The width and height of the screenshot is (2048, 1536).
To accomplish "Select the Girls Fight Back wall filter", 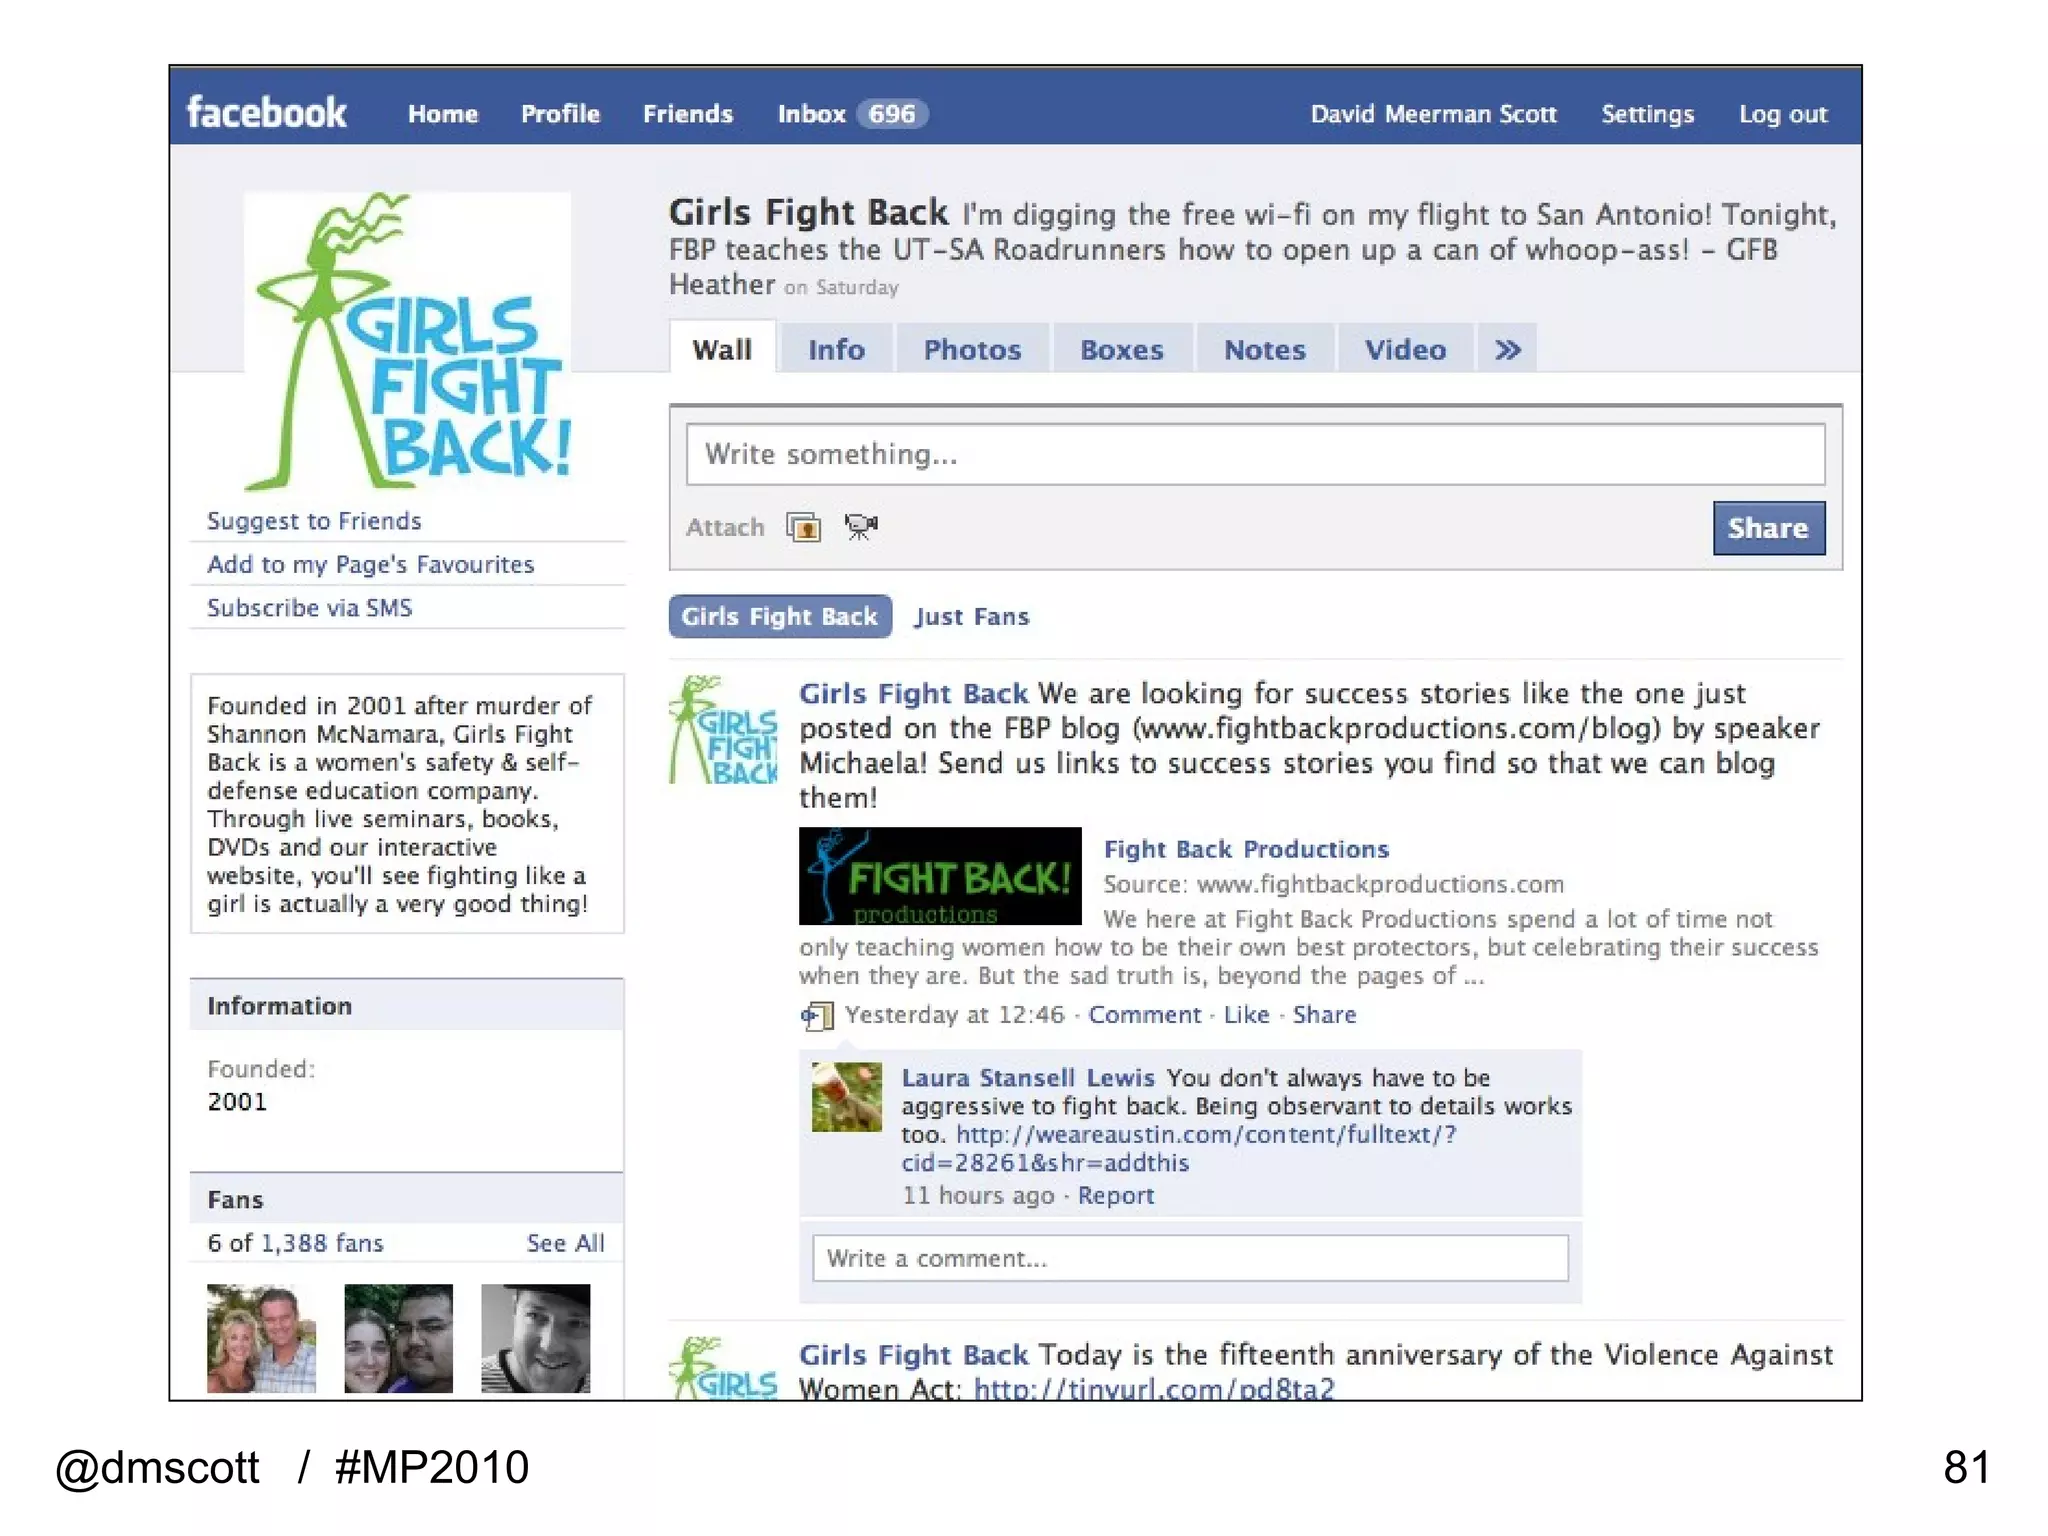I will [779, 616].
